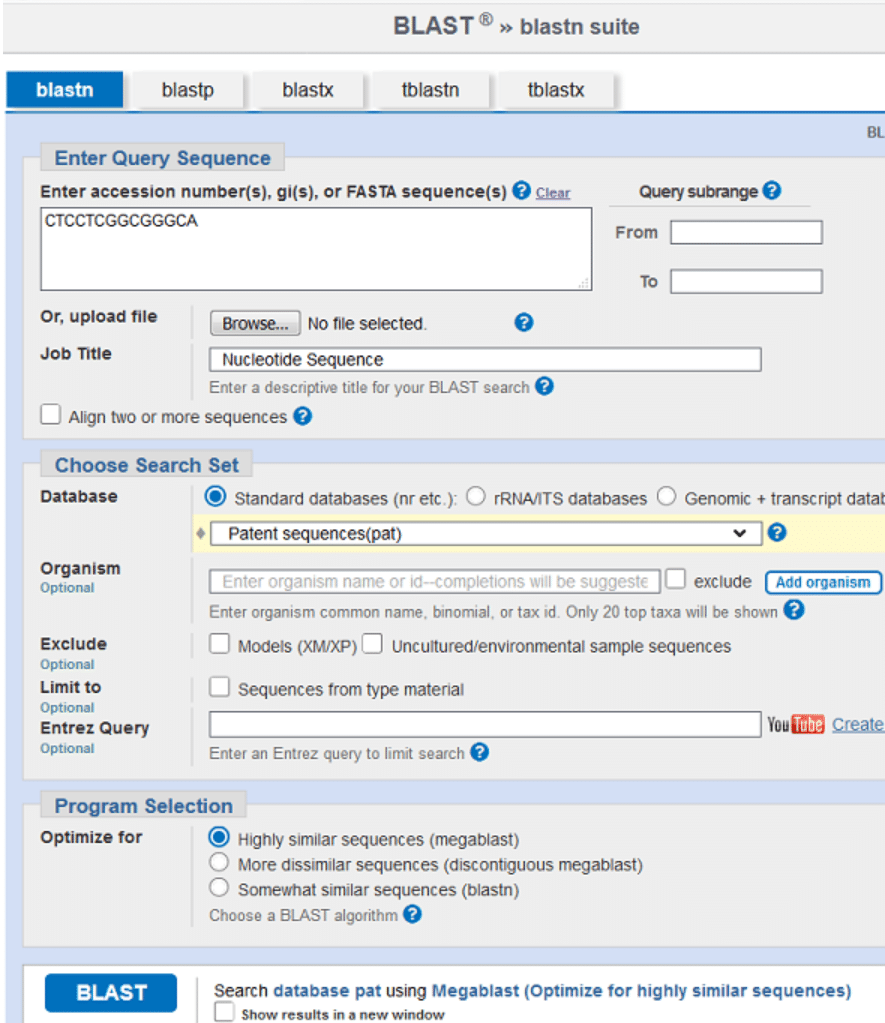The width and height of the screenshot is (885, 1023).
Task: Switch to the blastp tab
Action: (x=188, y=89)
